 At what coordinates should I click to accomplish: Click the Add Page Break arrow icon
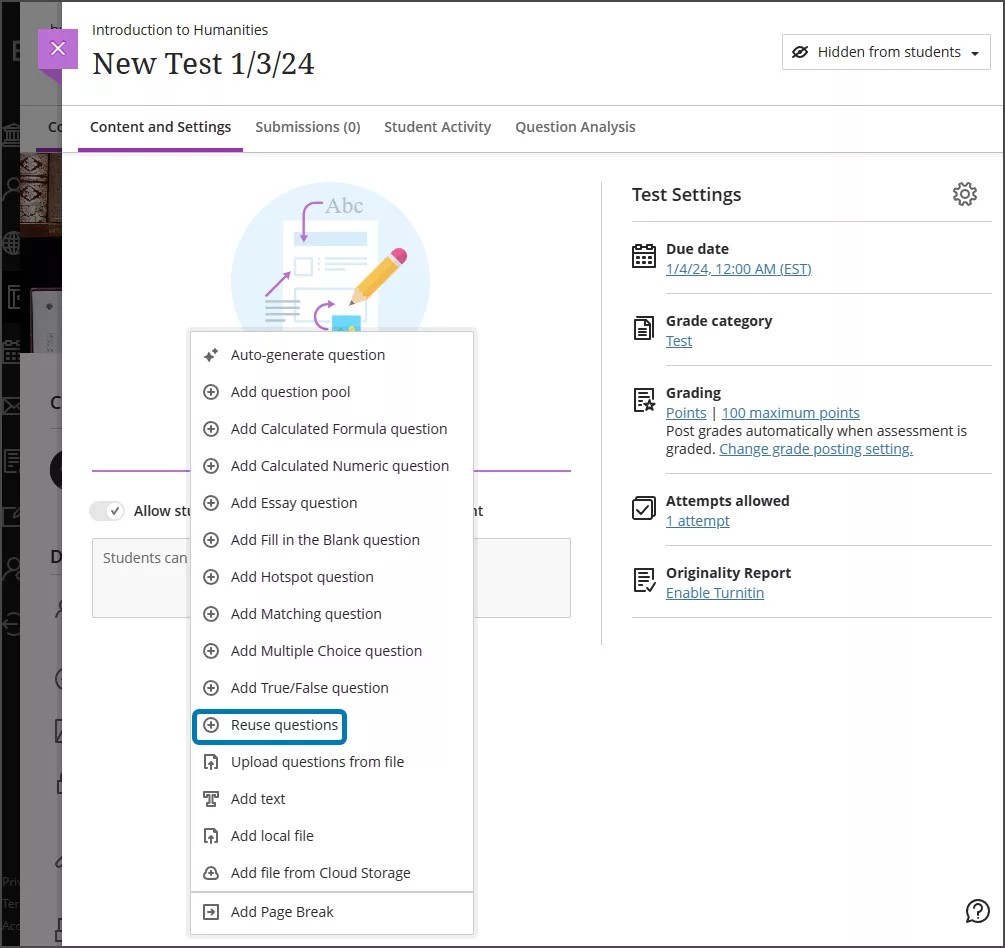[211, 911]
